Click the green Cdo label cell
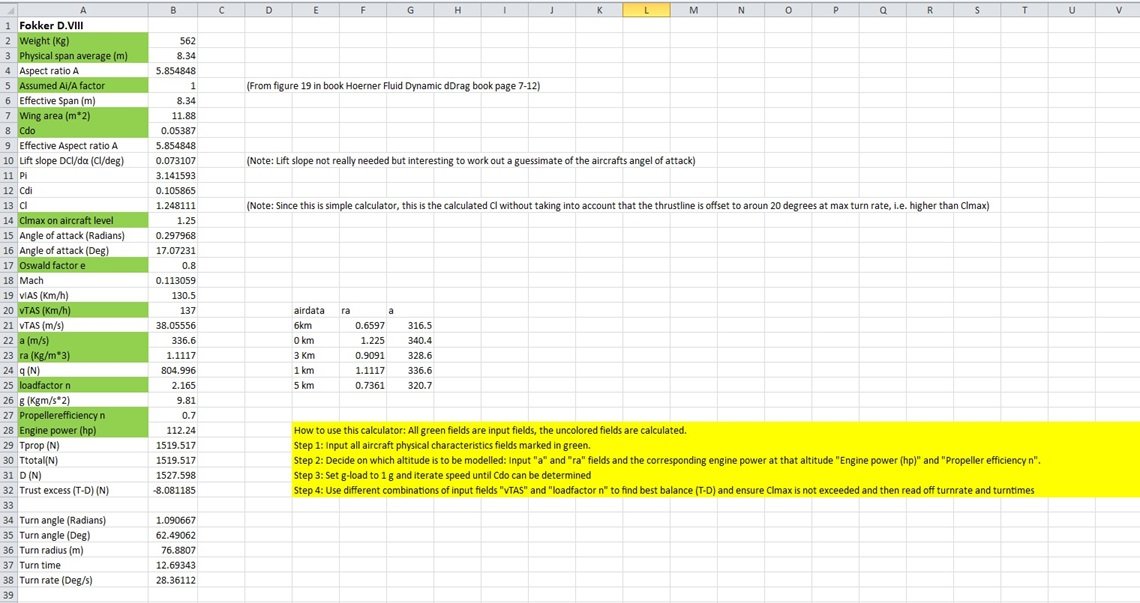The width and height of the screenshot is (1140, 603). click(x=83, y=131)
